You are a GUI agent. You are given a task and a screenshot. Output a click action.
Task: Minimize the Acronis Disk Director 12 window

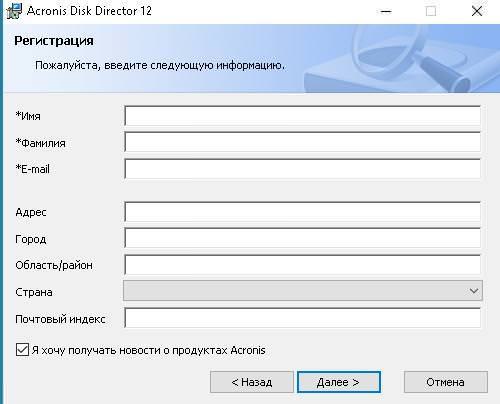coord(386,11)
